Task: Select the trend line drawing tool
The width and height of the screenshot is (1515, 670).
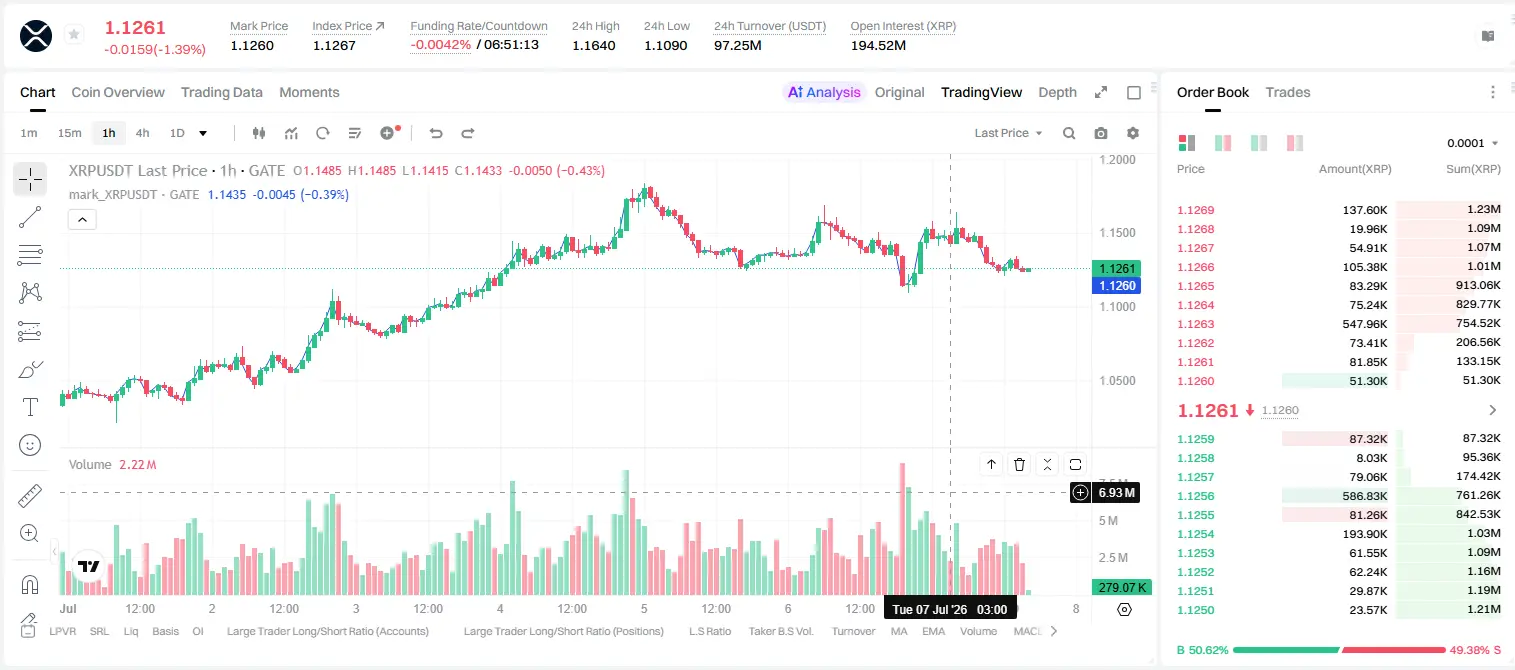Action: [30, 217]
